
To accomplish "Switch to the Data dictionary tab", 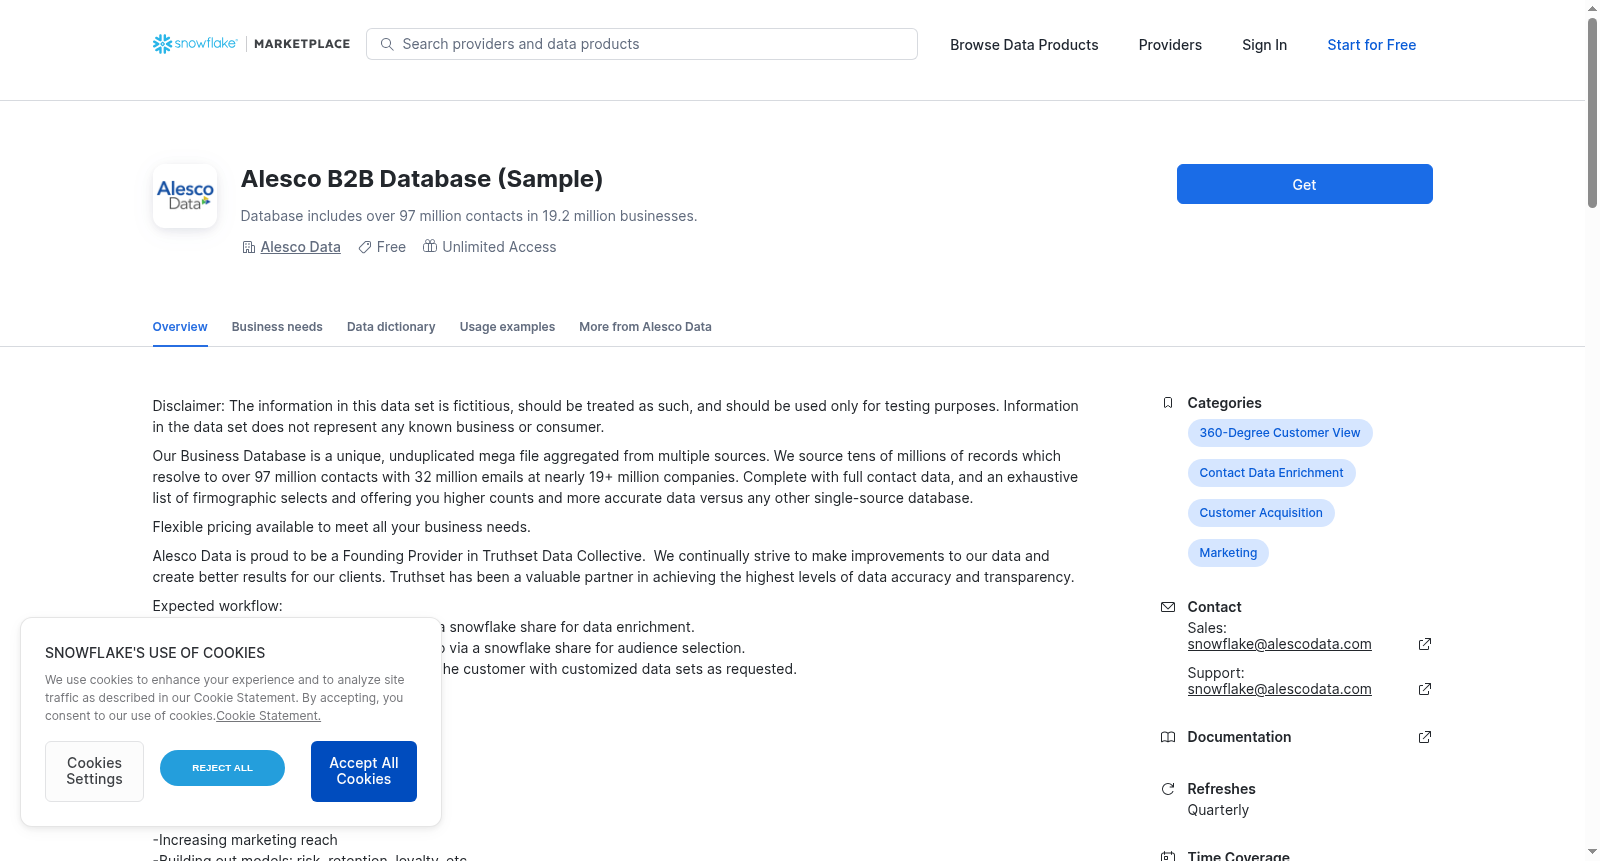I will click(391, 327).
